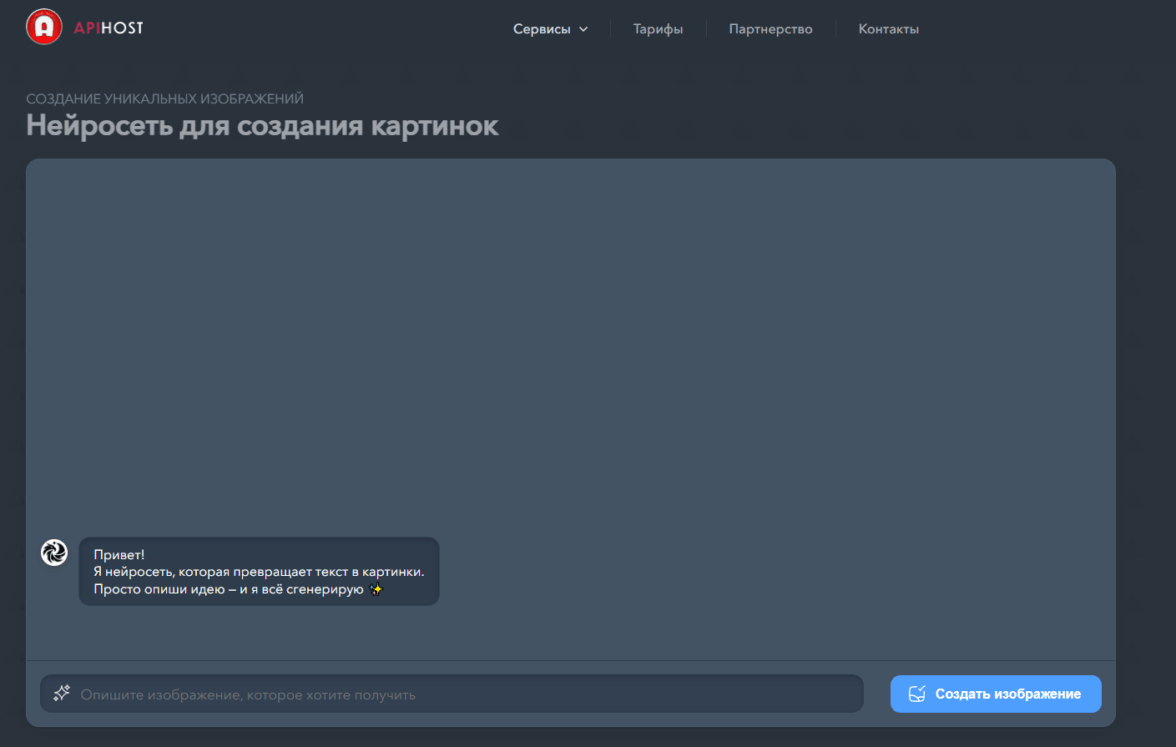This screenshot has height=747, width=1176.
Task: Click the red APIHOST logo icon
Action: pos(43,27)
